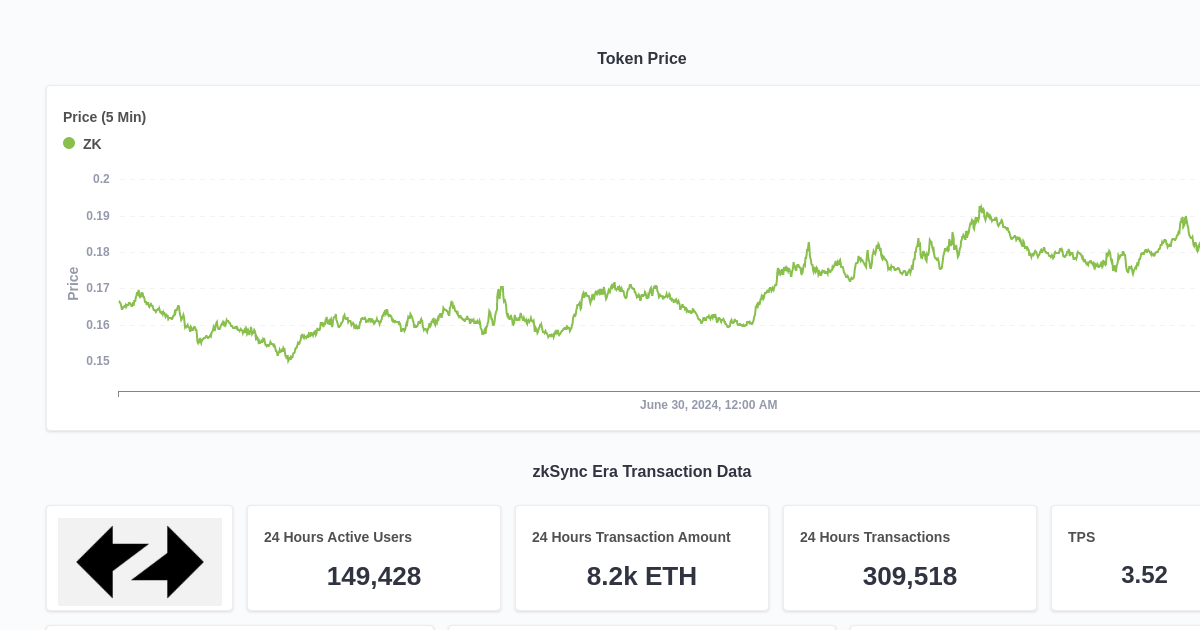Image resolution: width=1200 pixels, height=630 pixels.
Task: Select the 24 Hours Active Users card
Action: point(374,557)
